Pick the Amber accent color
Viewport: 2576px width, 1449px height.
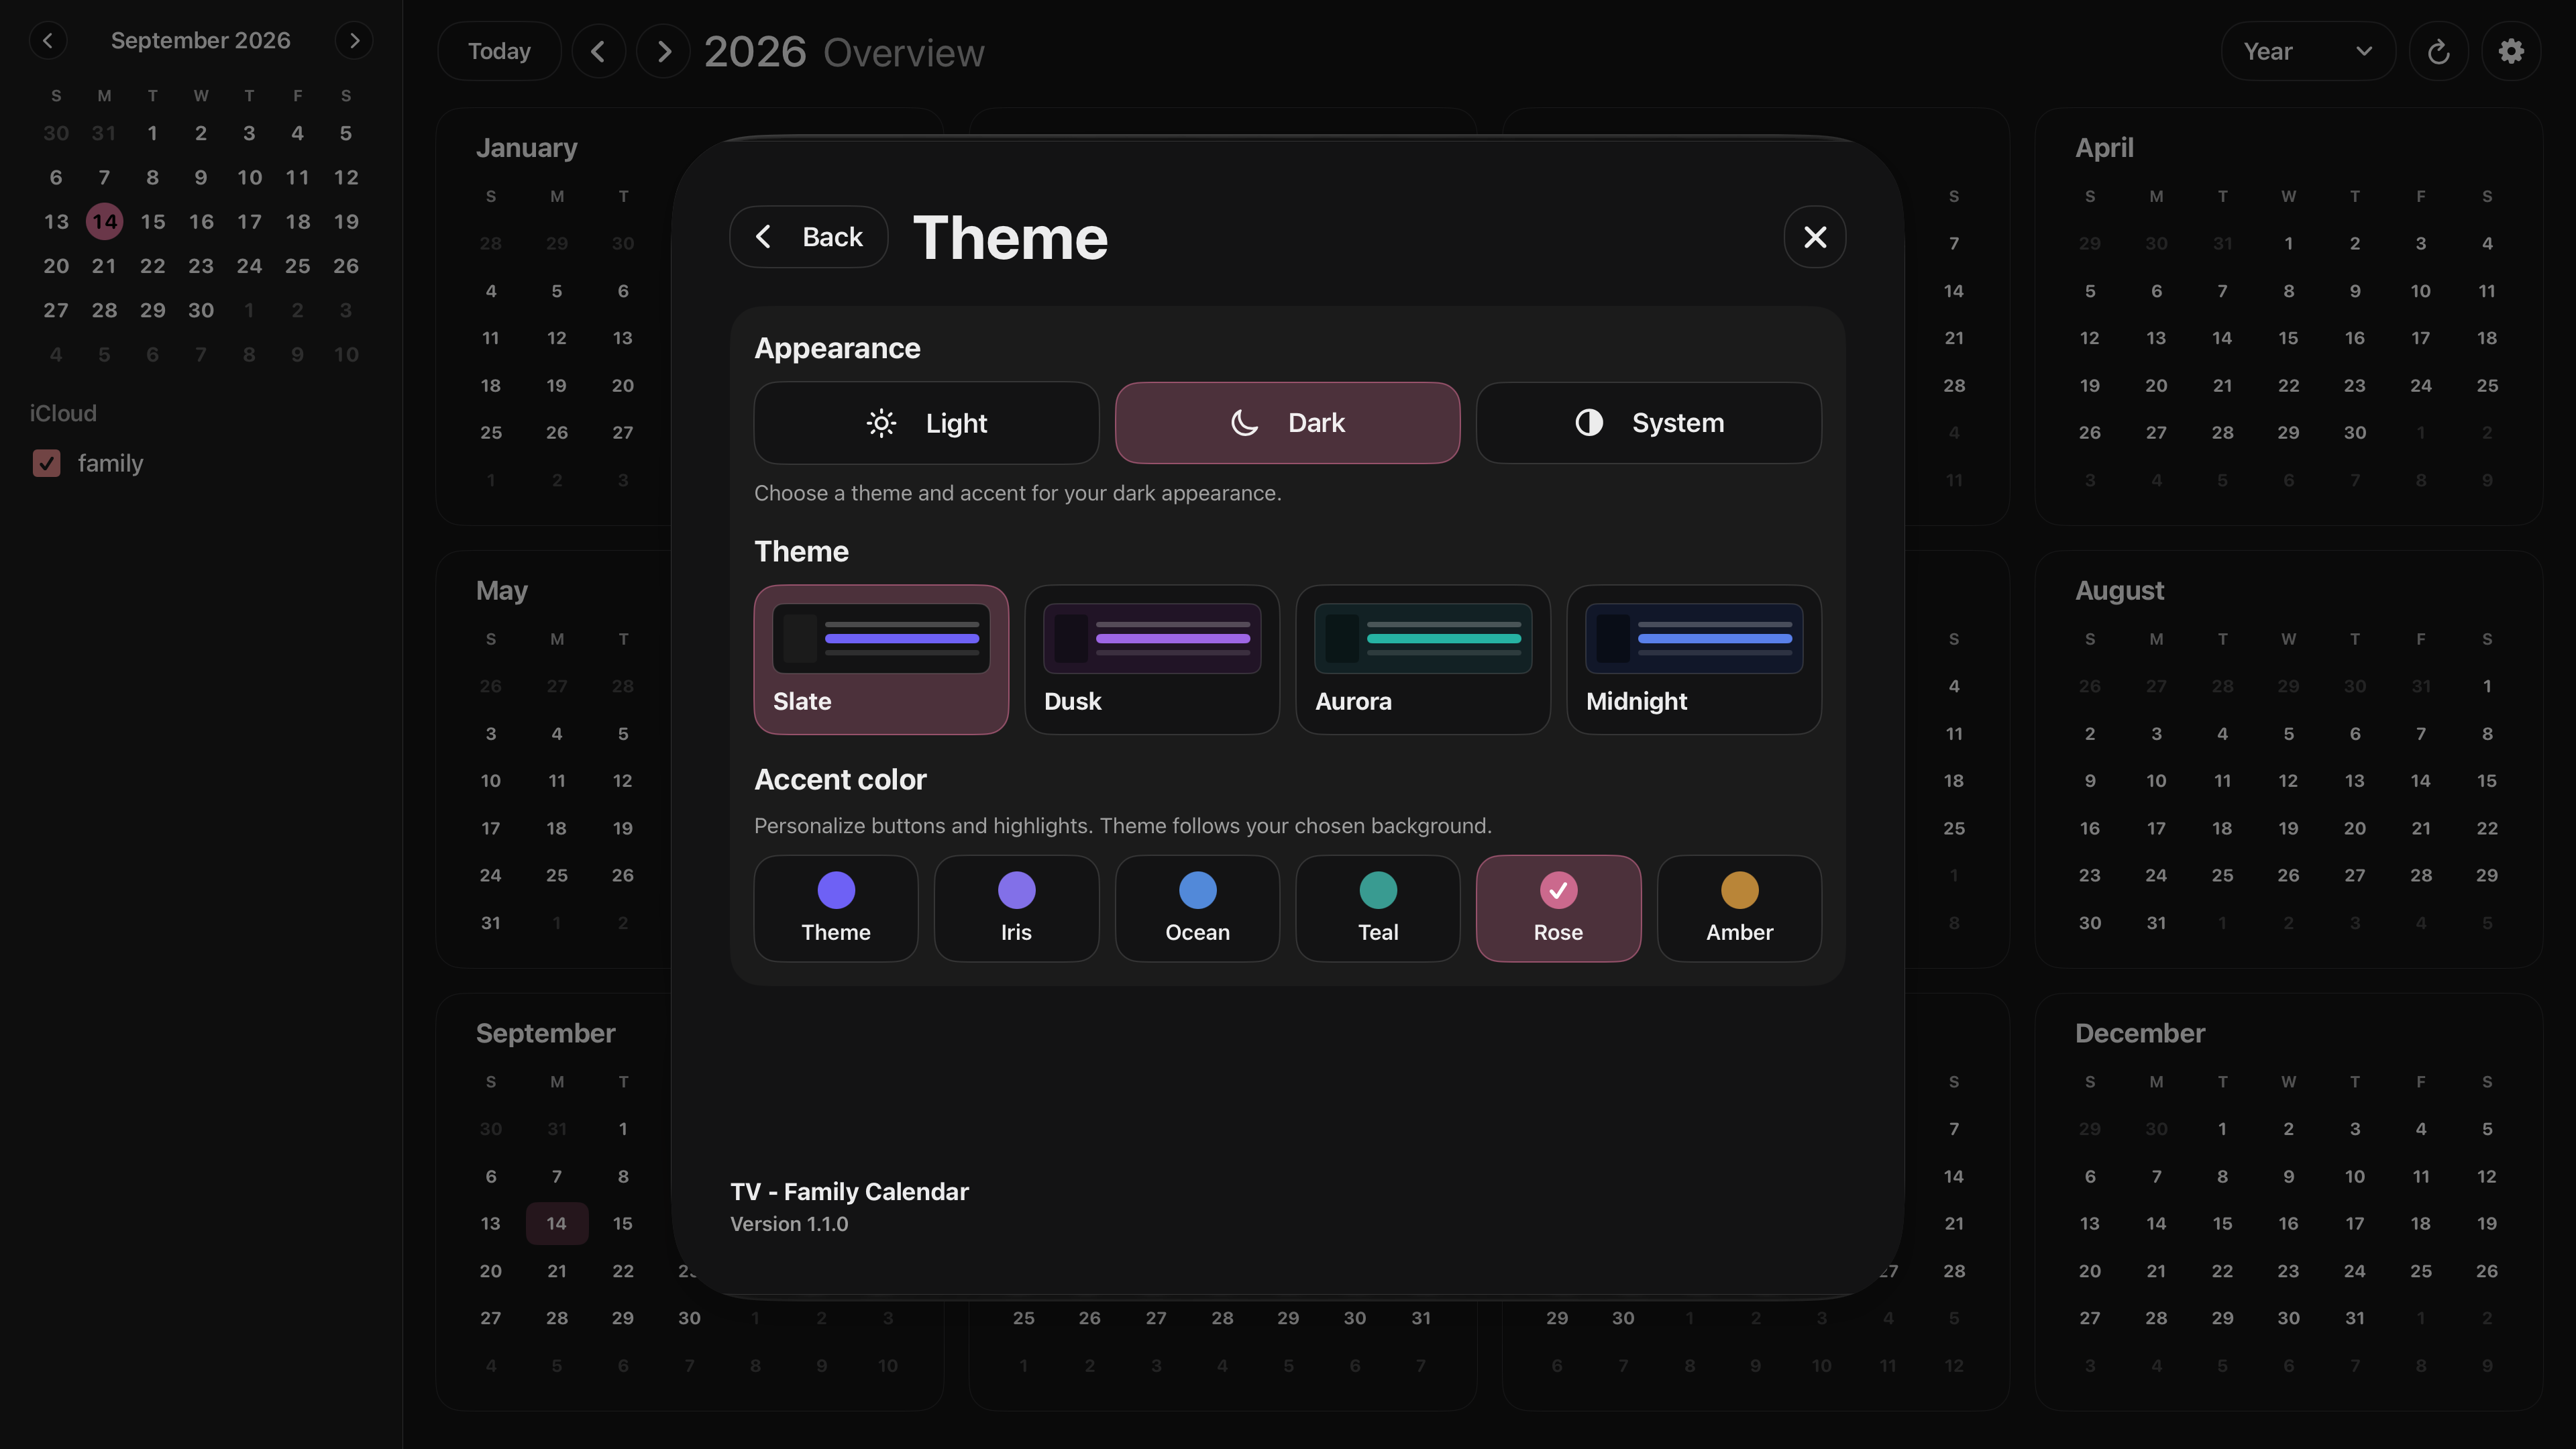click(1739, 908)
